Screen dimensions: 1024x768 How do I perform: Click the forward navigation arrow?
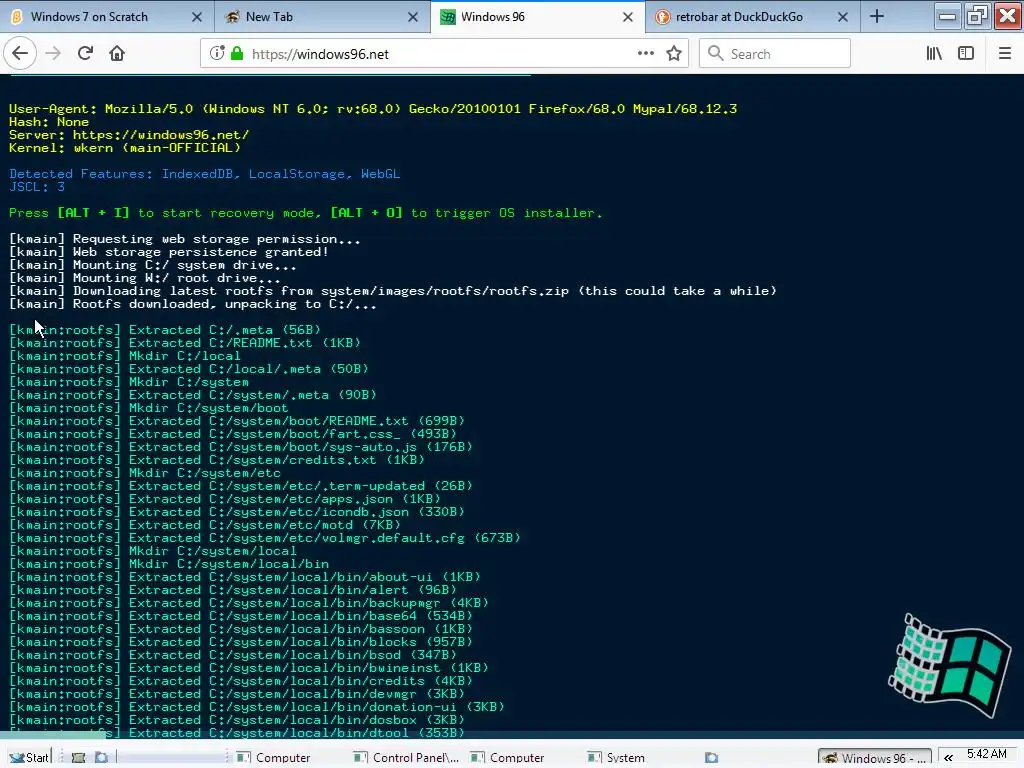54,54
